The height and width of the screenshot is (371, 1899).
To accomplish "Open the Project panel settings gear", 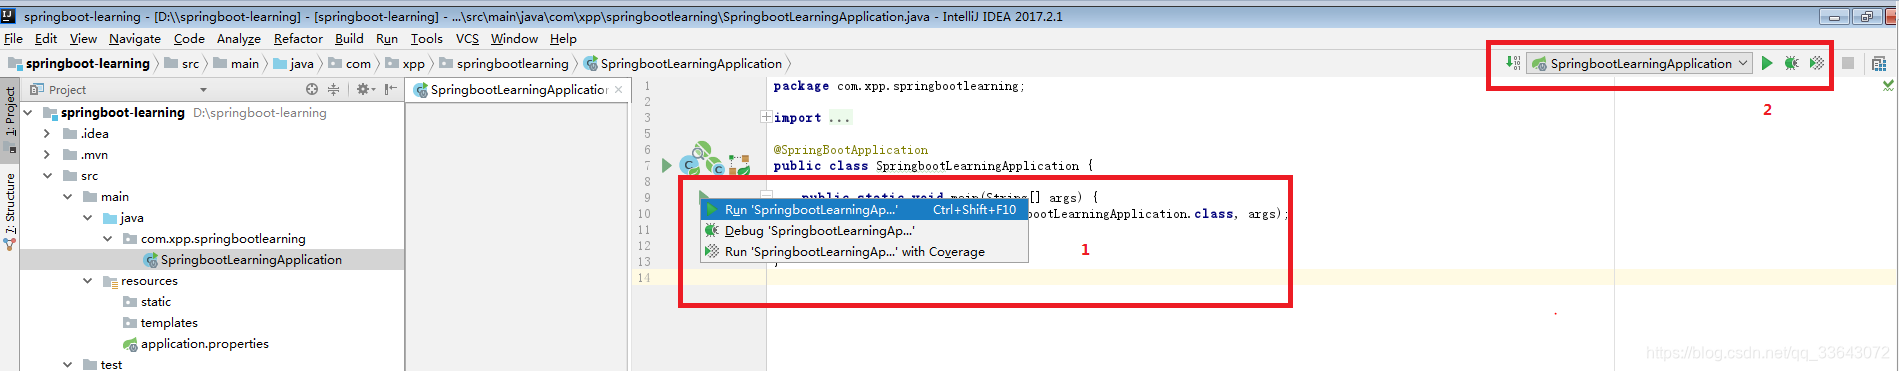I will point(364,89).
